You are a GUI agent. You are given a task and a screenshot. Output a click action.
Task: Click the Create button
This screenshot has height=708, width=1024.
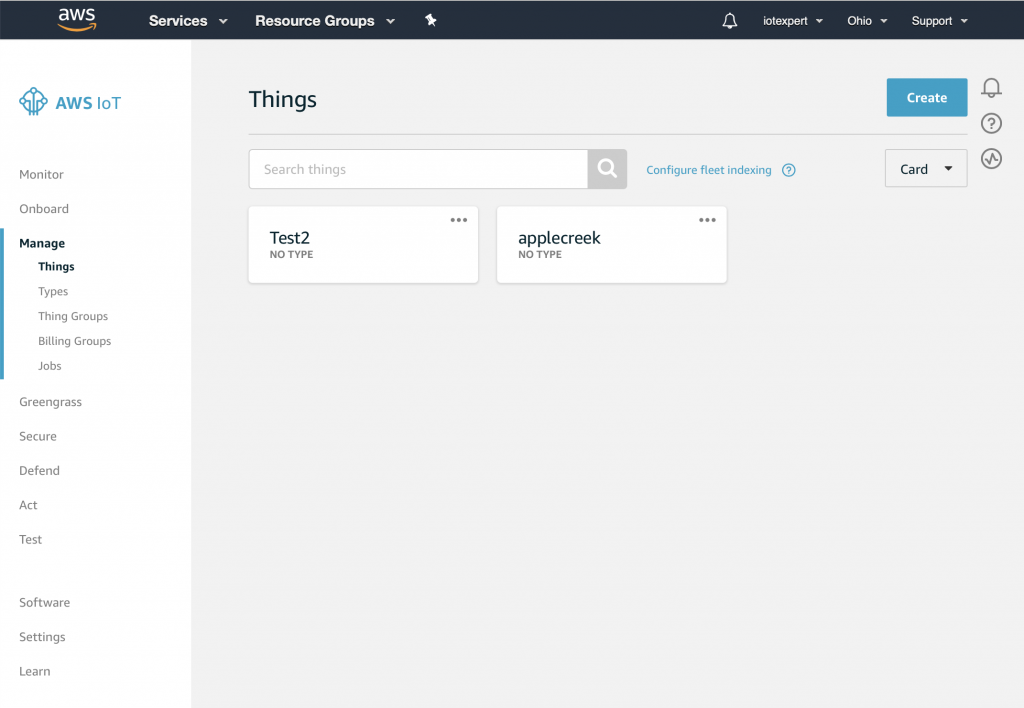pos(927,97)
